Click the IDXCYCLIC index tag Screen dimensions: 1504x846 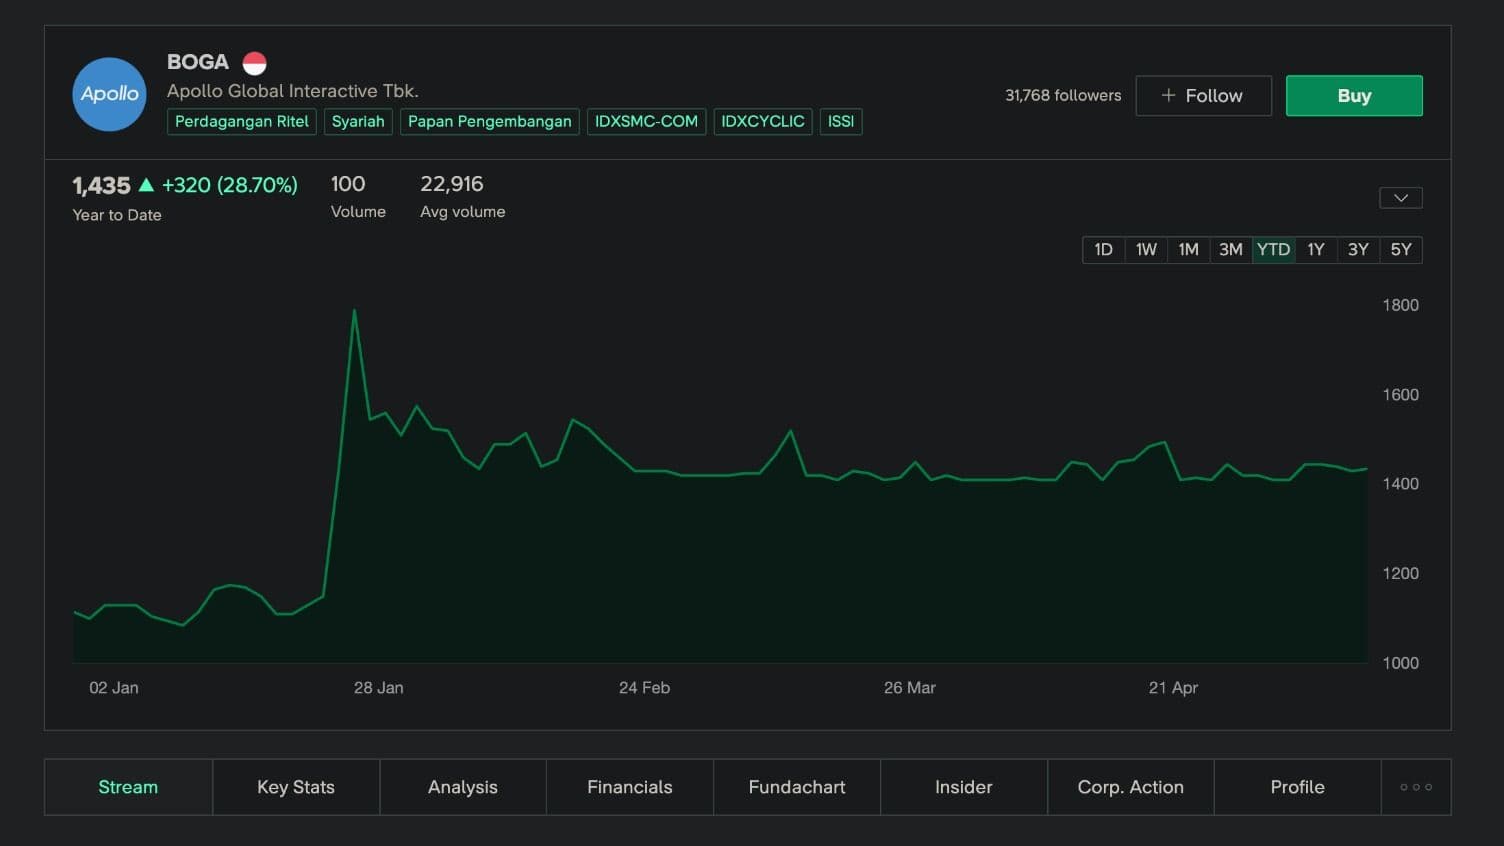[763, 122]
